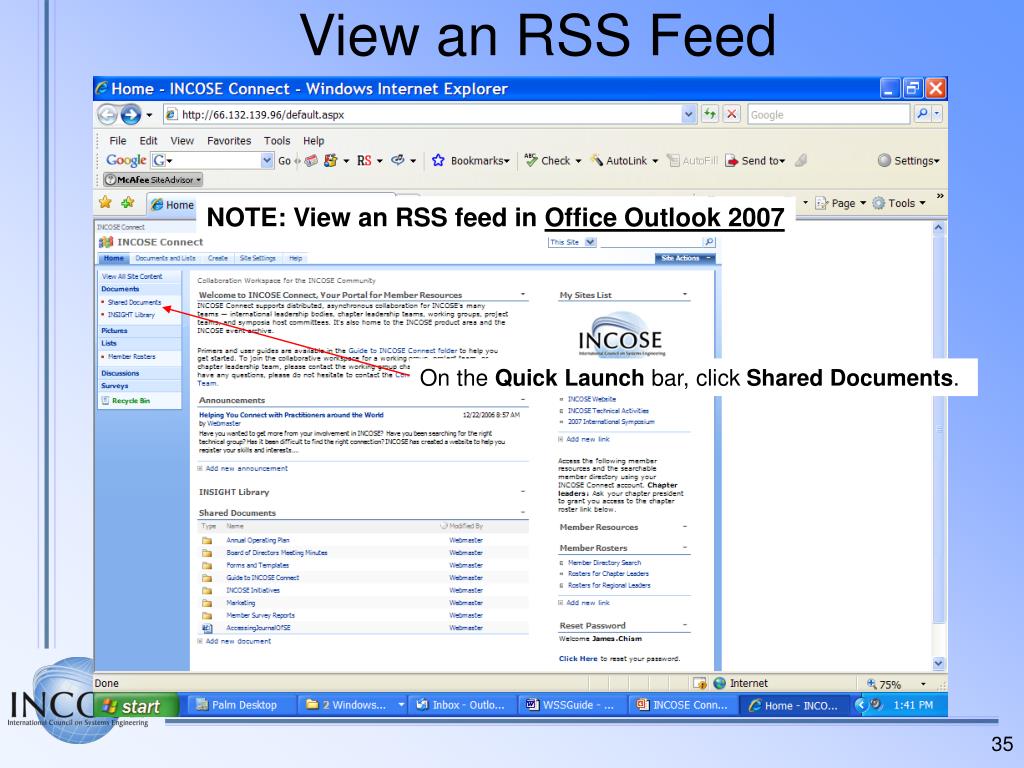Click the Click Here reset password link

tap(578, 659)
